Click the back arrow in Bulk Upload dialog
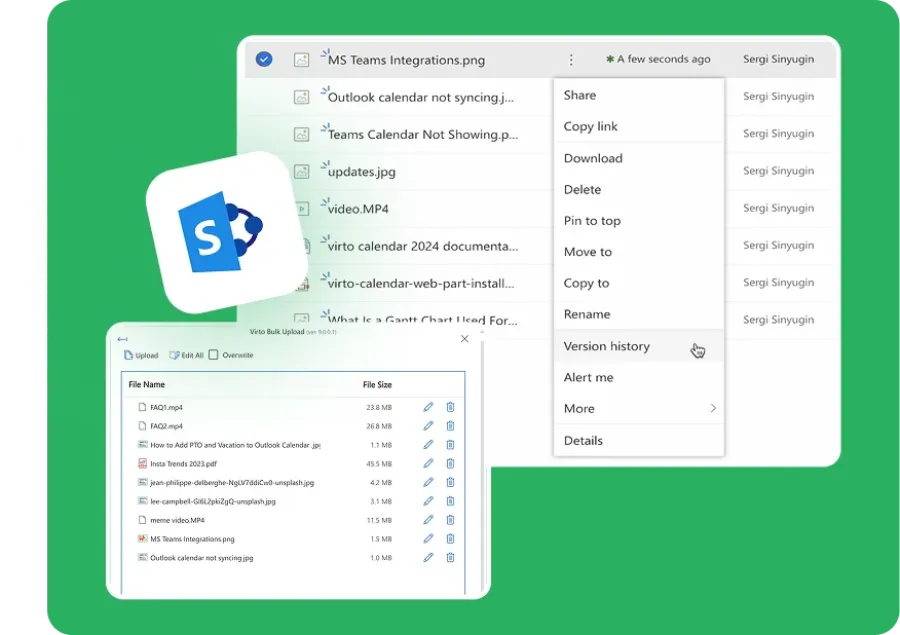This screenshot has height=635, width=900. 122,339
